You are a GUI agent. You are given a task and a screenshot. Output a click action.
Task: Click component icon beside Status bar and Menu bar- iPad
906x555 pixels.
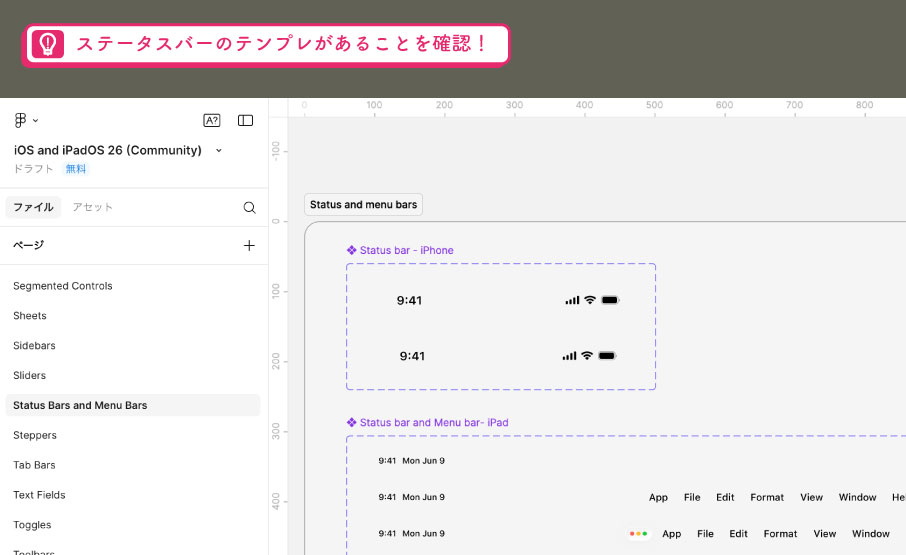tap(351, 422)
